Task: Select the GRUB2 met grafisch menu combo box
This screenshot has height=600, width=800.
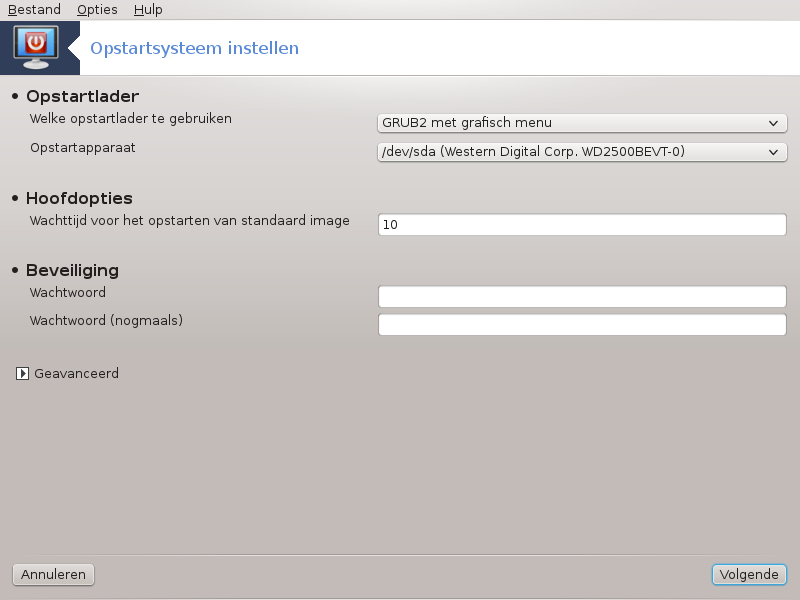Action: (x=582, y=123)
